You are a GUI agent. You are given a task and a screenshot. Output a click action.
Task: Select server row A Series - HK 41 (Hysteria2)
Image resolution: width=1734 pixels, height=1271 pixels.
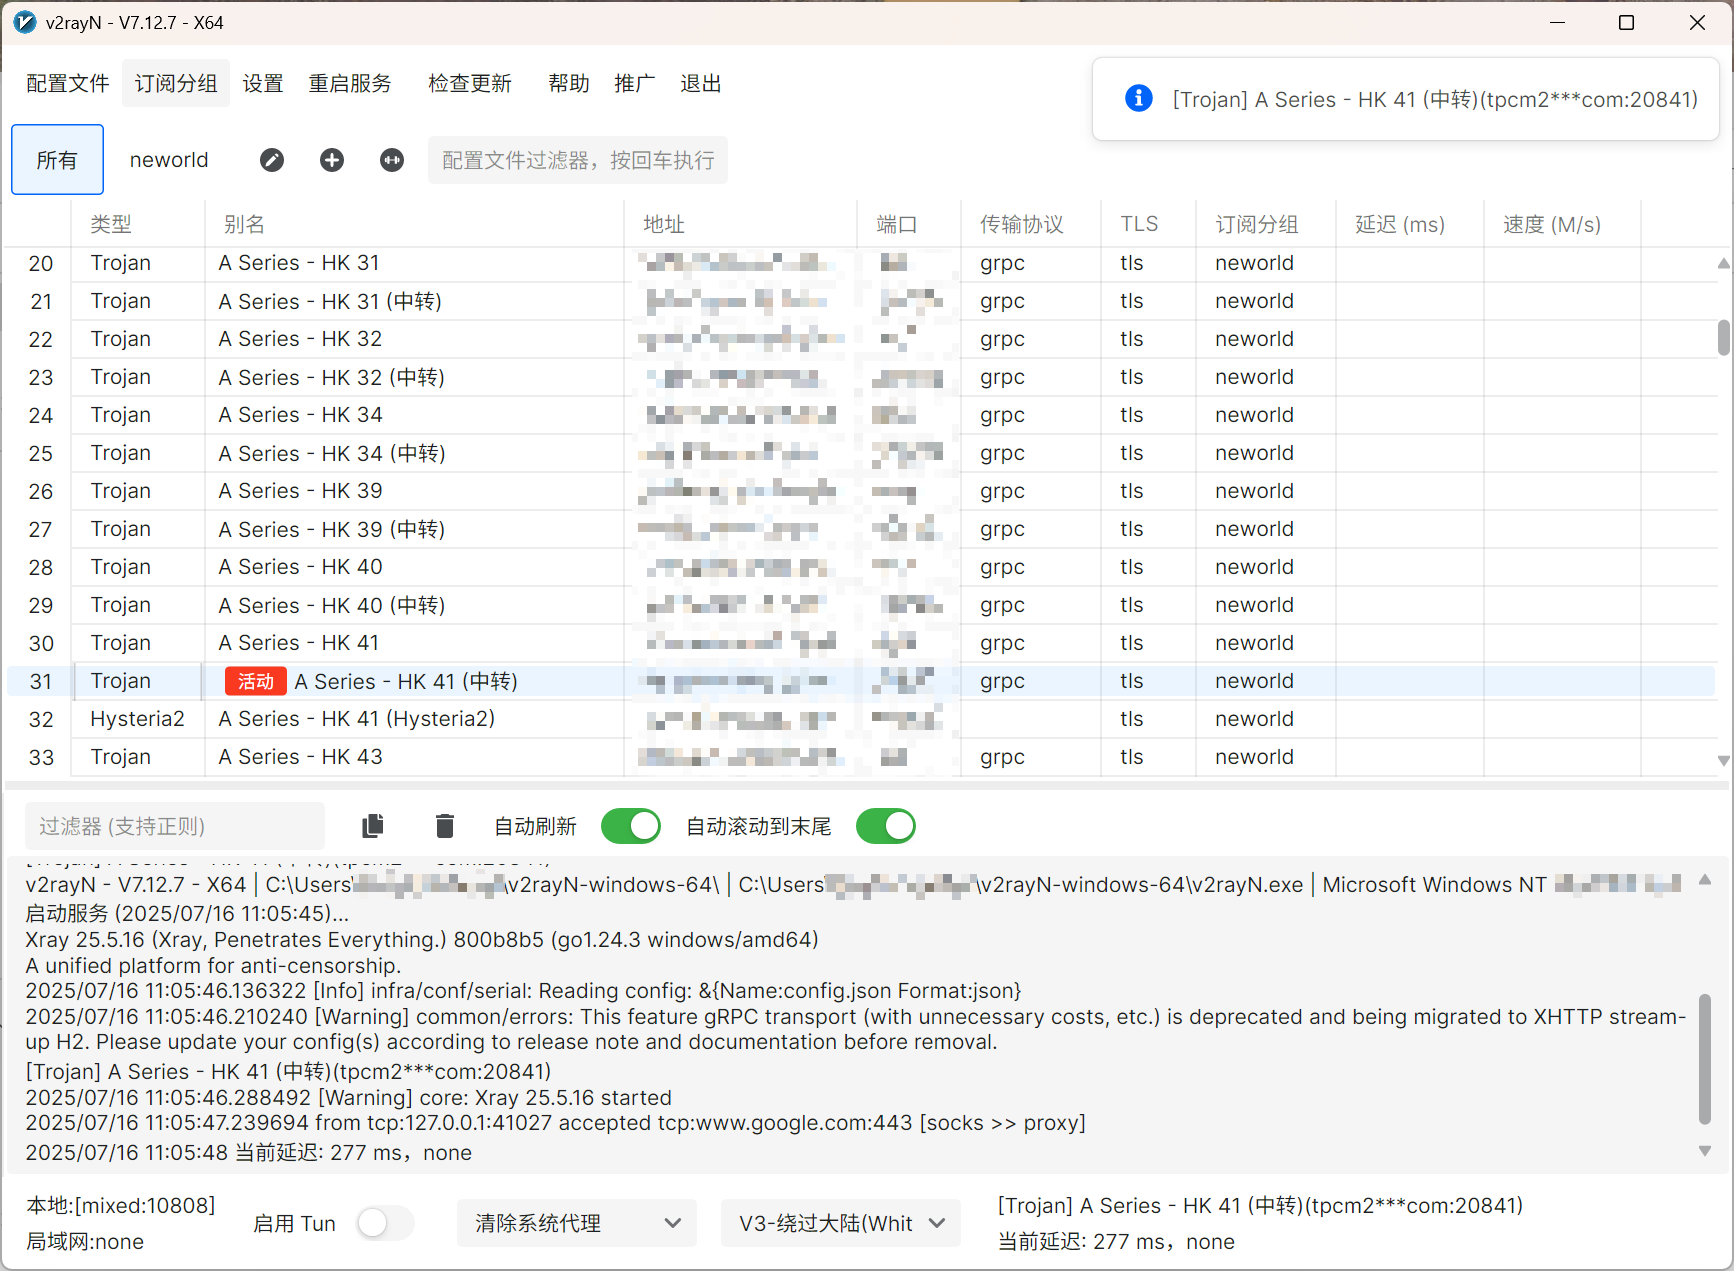coord(860,719)
